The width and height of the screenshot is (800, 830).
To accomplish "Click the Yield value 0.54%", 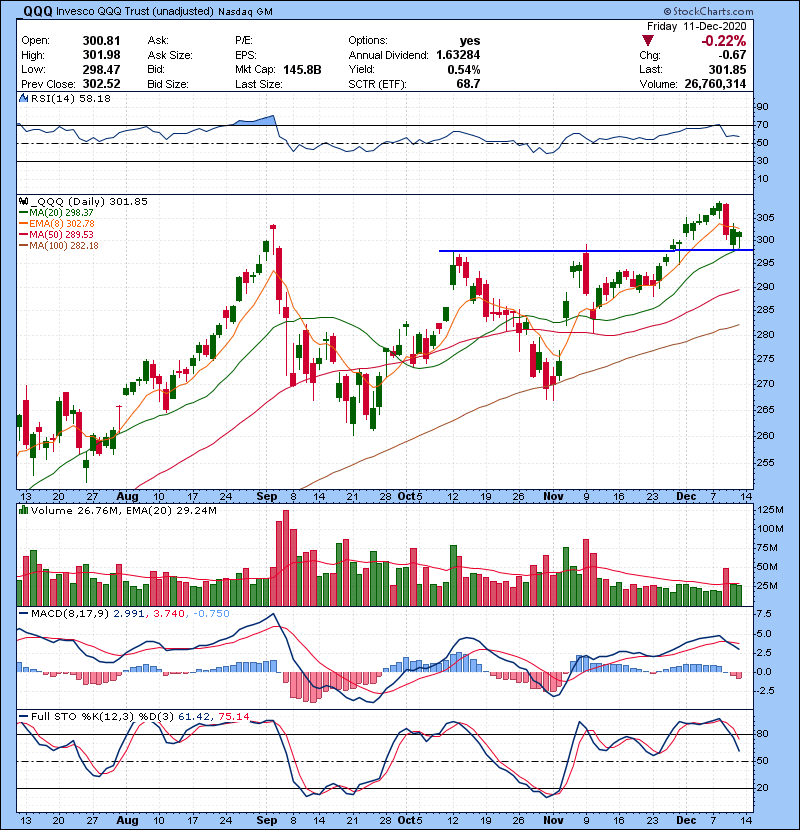I will pos(464,69).
